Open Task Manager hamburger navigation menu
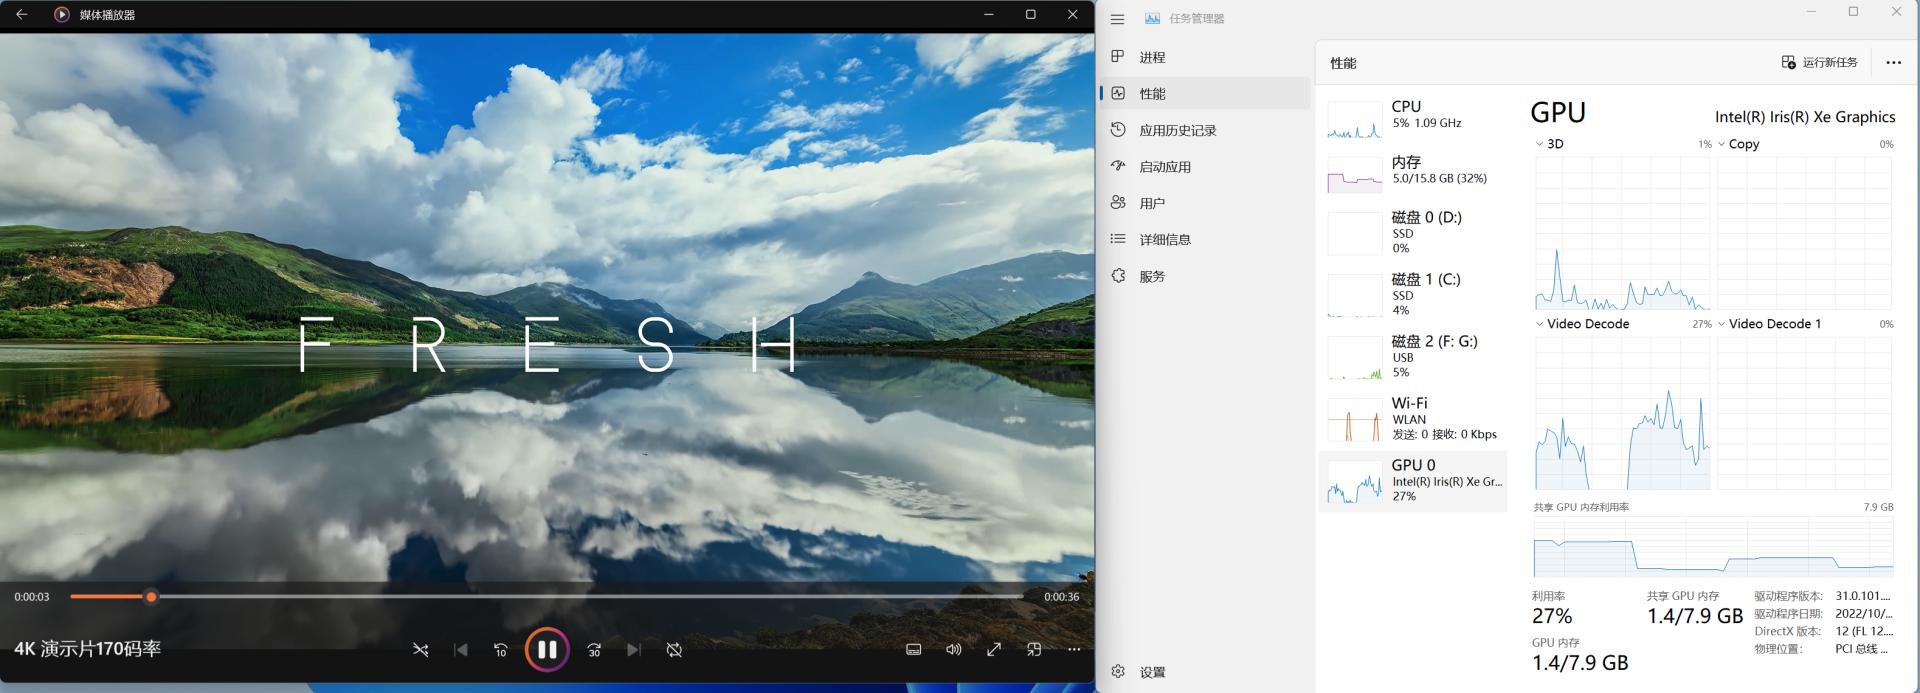Screen dimensions: 1920x693 click(1118, 19)
